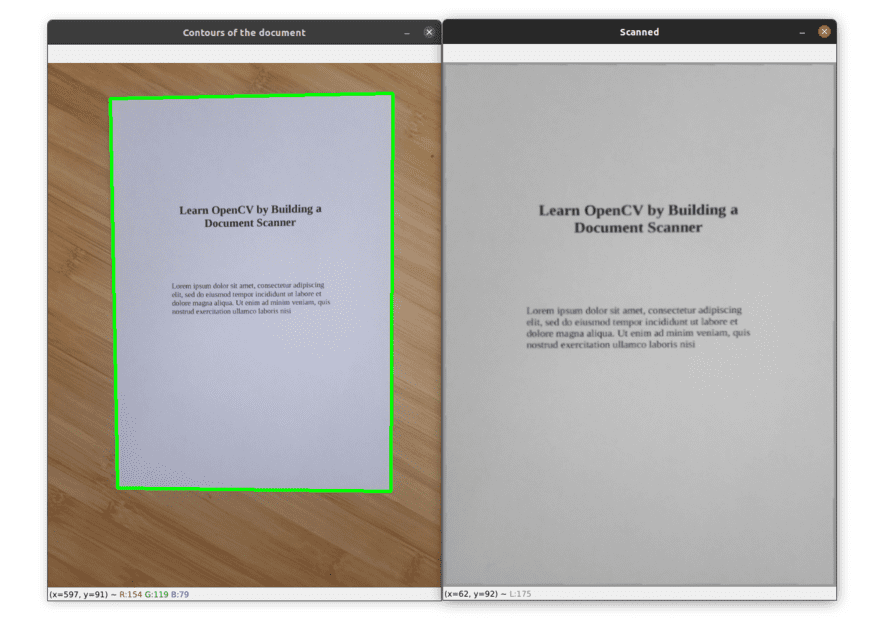The height and width of the screenshot is (634, 892).
Task: Minimize the "Scanned" window
Action: tap(802, 32)
